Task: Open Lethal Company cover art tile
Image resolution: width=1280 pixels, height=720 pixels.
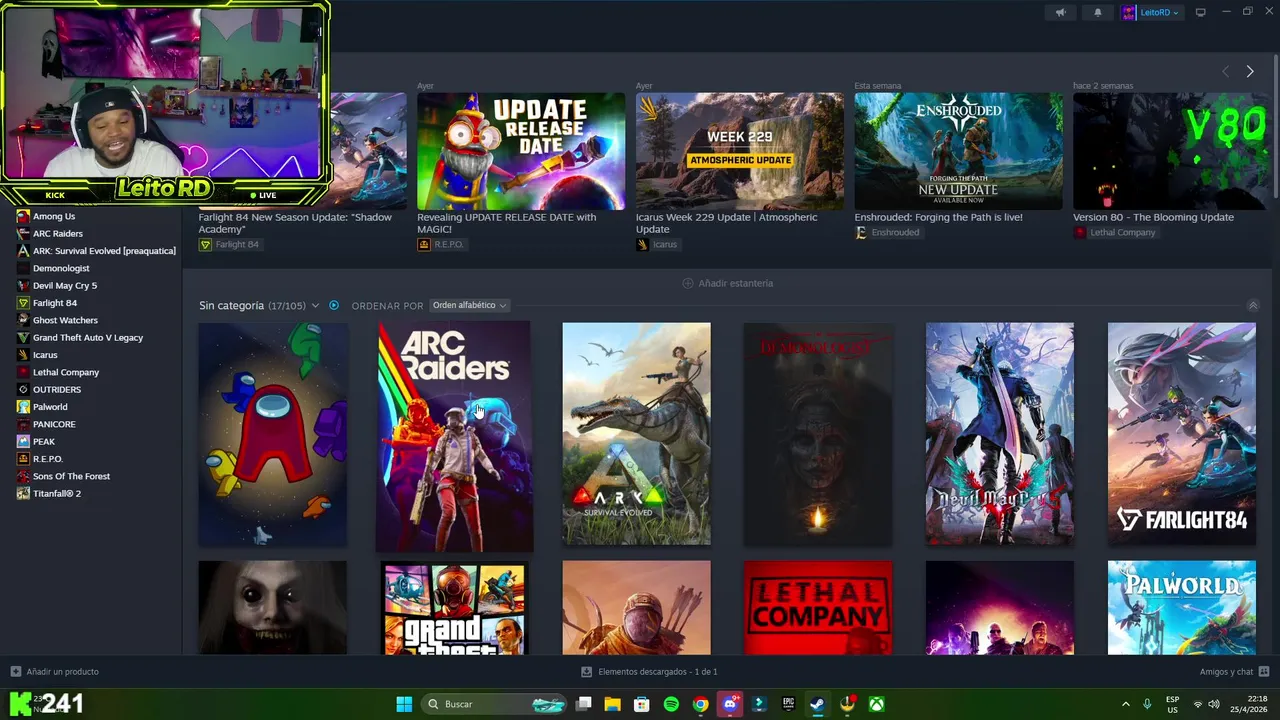Action: pos(818,608)
